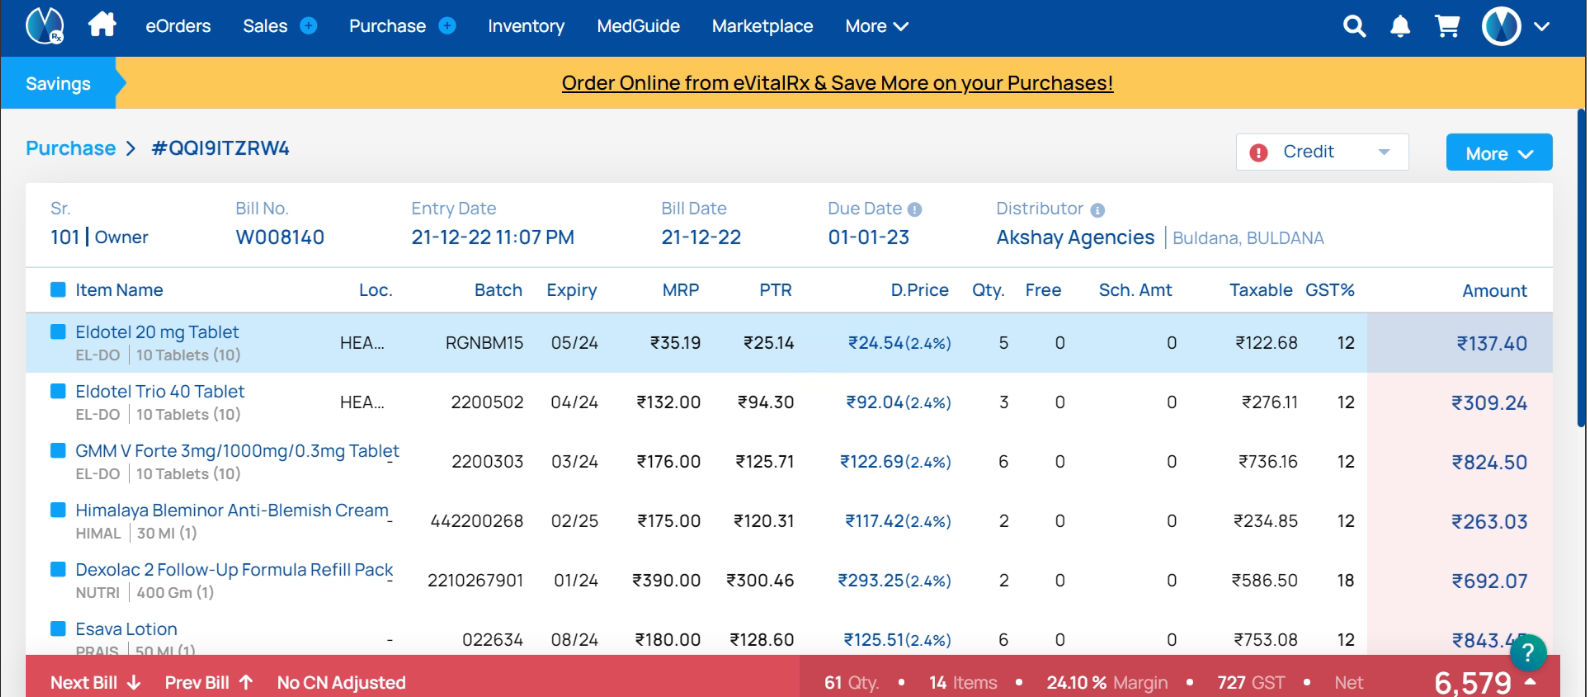Click amount ₹692.07
1587x697 pixels.
pos(1489,581)
